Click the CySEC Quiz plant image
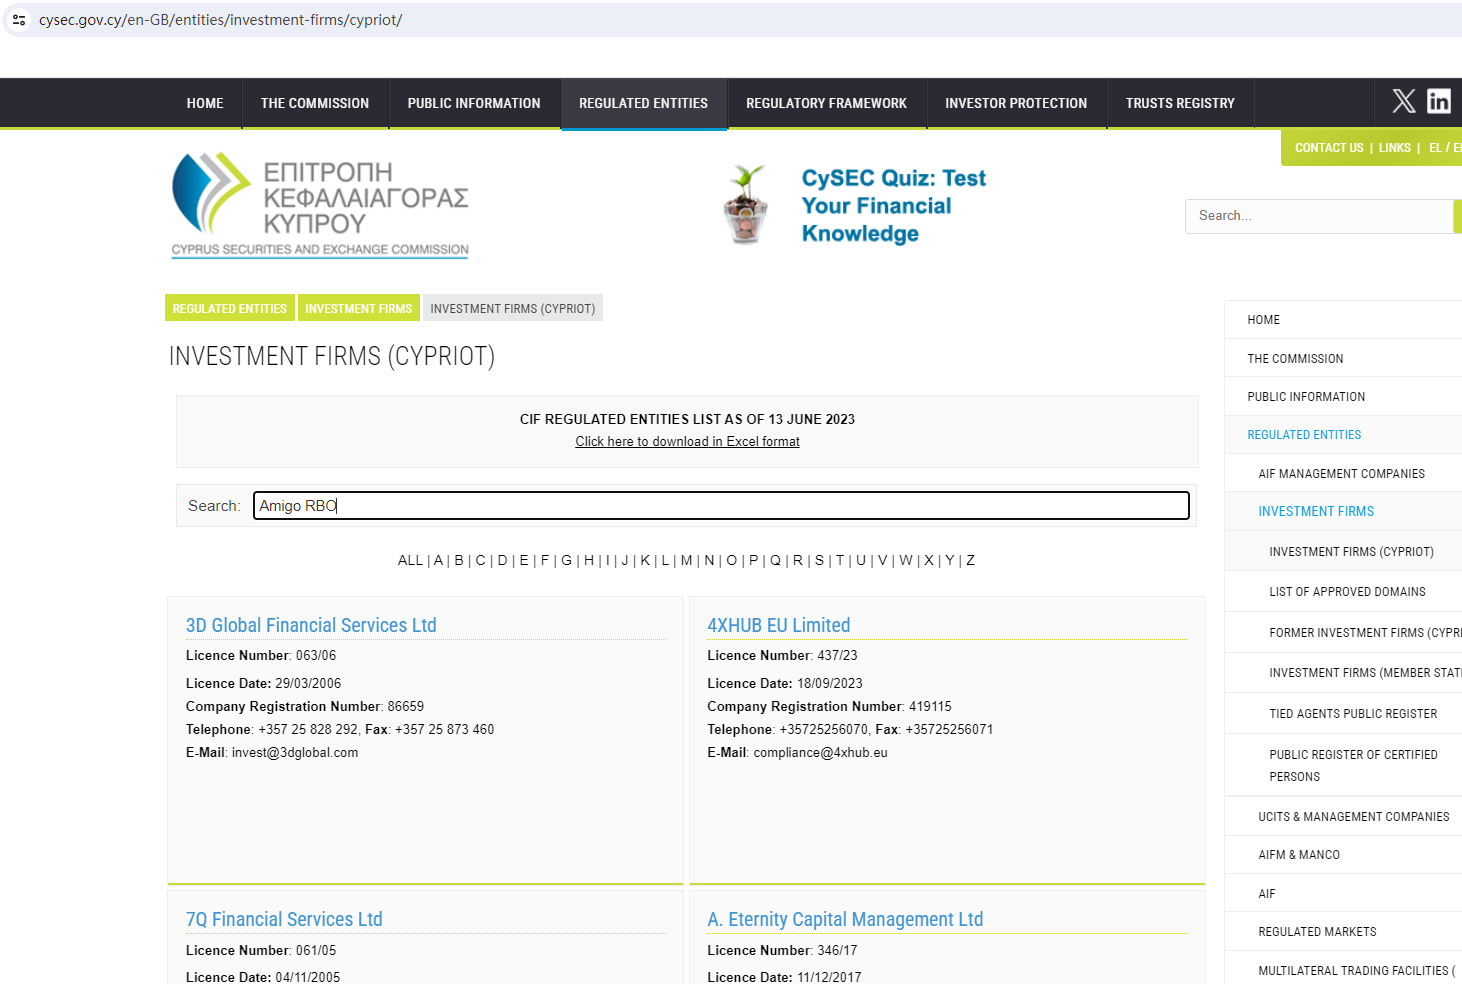This screenshot has width=1462, height=984. click(x=746, y=205)
